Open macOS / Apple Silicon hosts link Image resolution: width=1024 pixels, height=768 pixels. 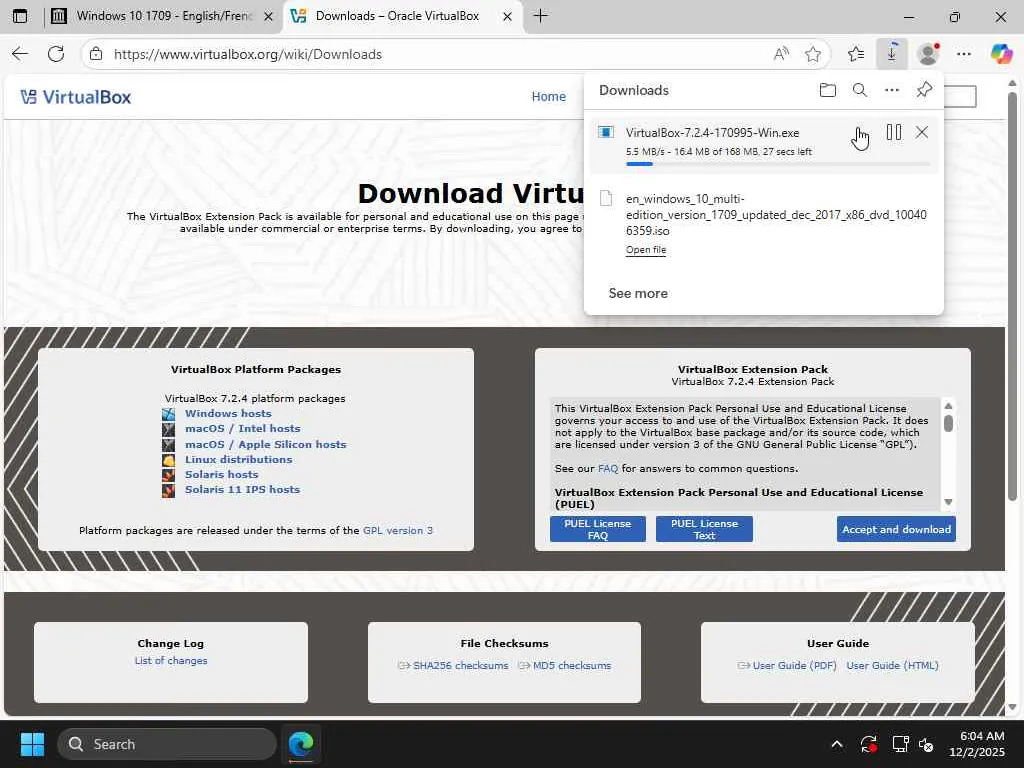point(265,444)
